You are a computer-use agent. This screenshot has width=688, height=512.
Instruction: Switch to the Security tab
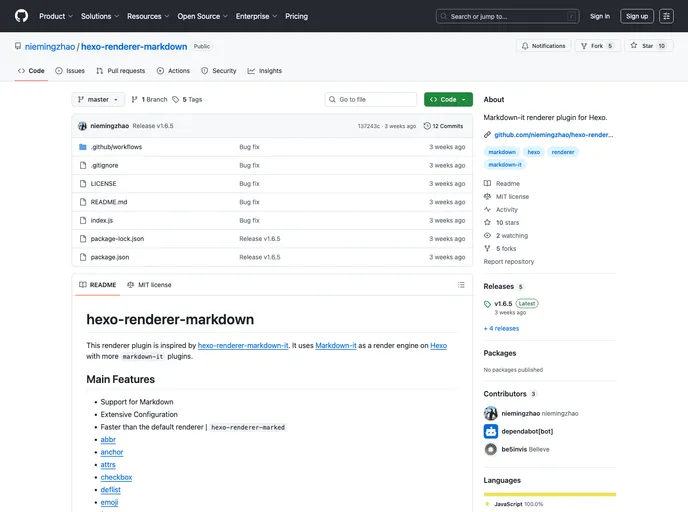pyautogui.click(x=219, y=71)
